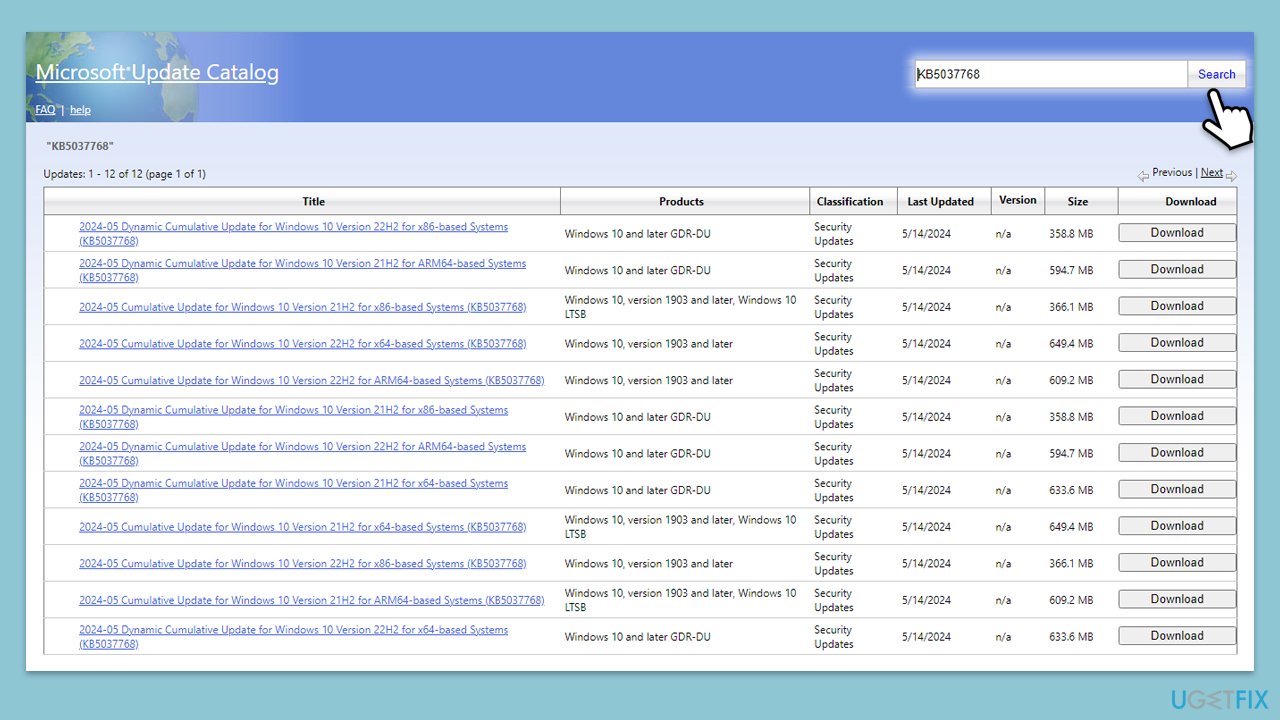
Task: Open Cumulative Update 22H2 x64-based Systems link
Action: pos(302,344)
